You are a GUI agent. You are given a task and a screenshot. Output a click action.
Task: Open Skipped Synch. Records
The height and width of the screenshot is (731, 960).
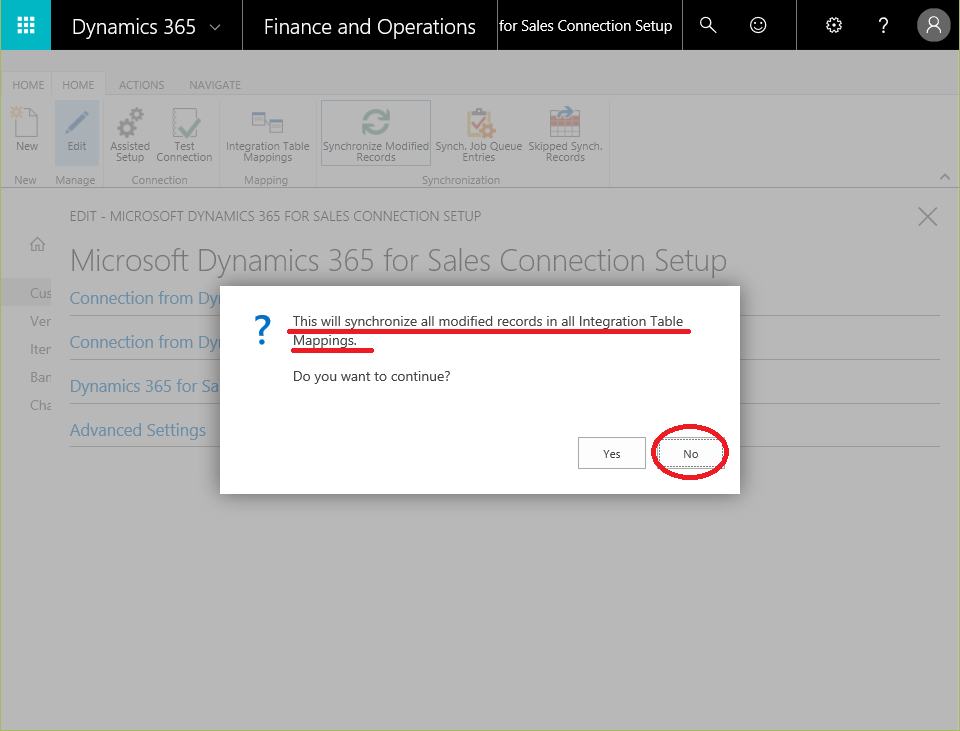[x=565, y=134]
